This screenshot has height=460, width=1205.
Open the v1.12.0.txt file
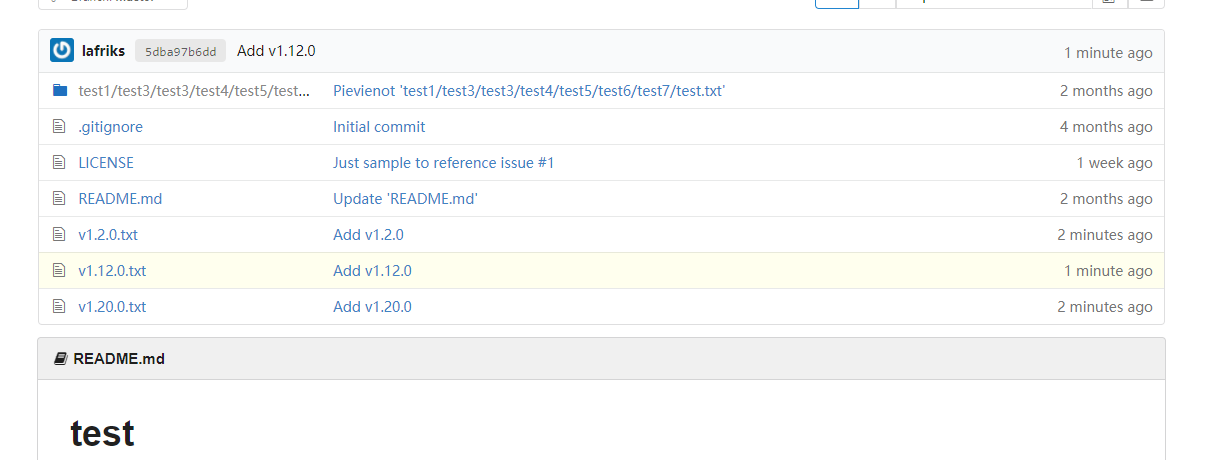pyautogui.click(x=112, y=271)
